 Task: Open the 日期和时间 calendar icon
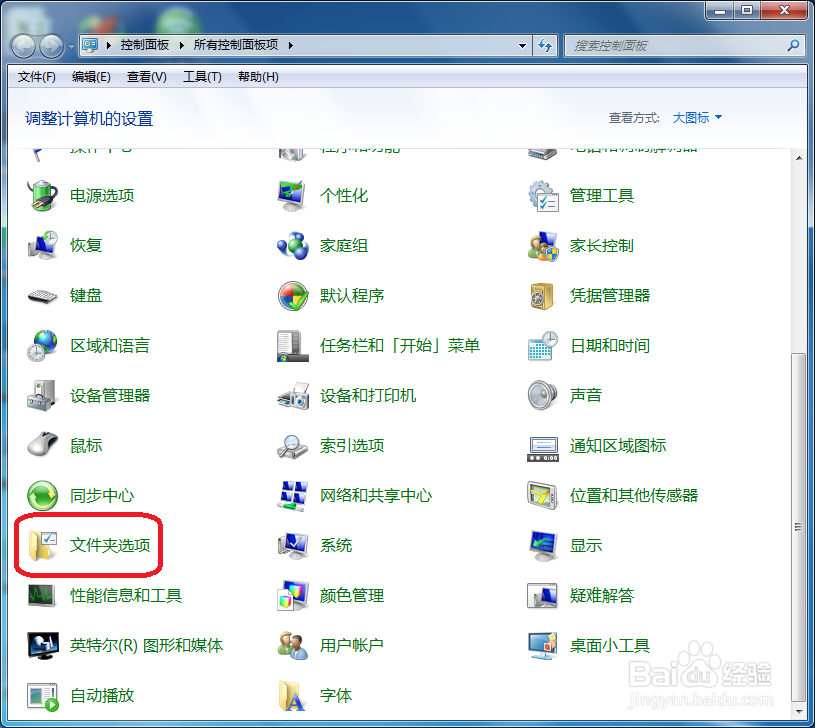pos(543,345)
